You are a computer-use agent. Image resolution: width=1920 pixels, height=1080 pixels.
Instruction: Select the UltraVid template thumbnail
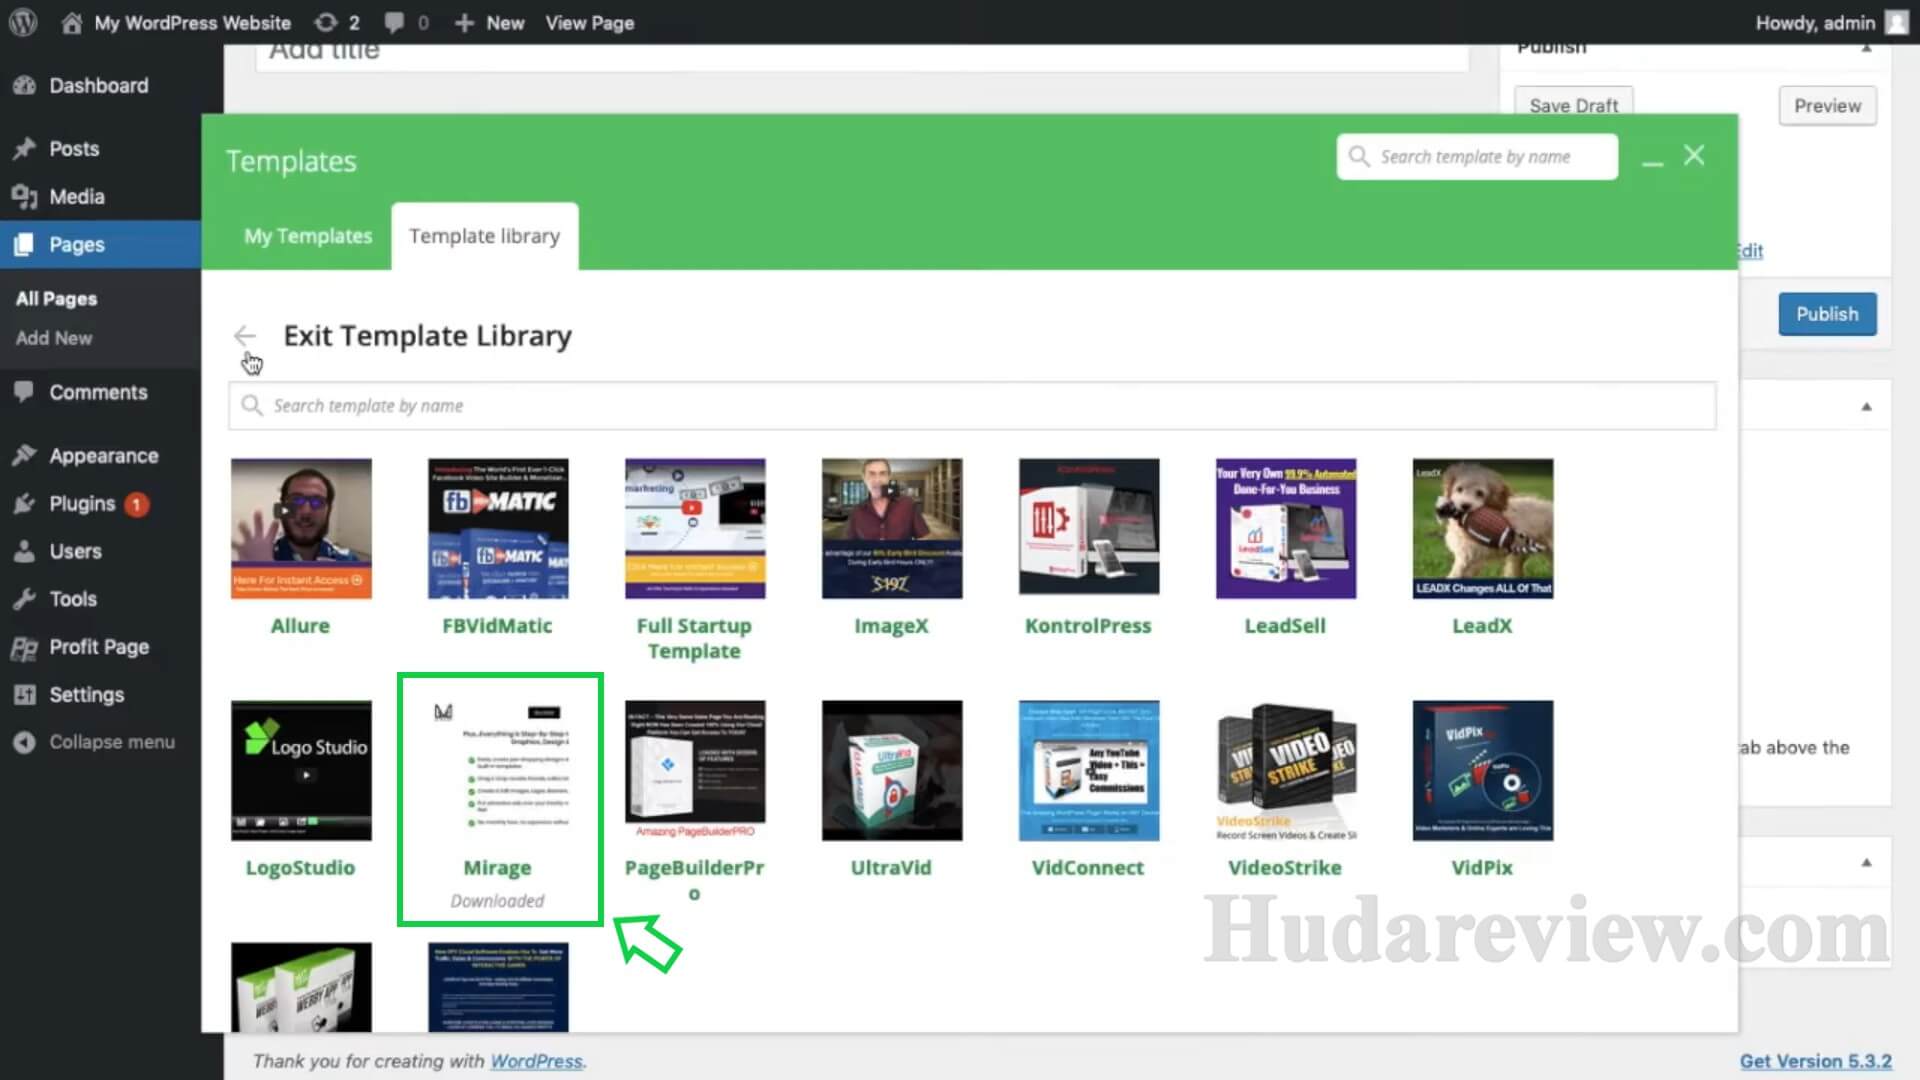coord(891,770)
